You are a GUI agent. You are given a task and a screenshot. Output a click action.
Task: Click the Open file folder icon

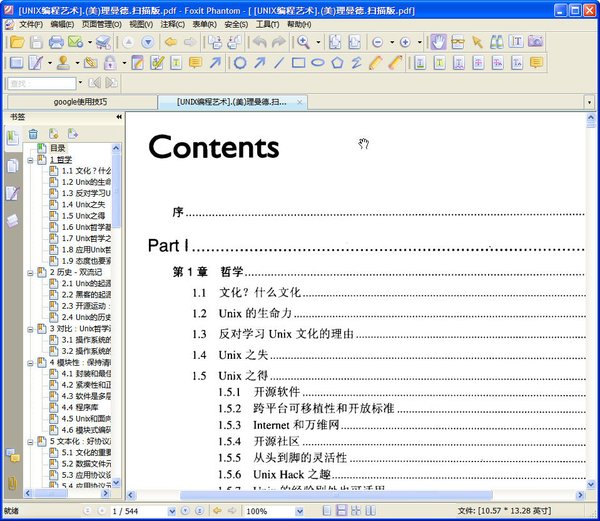point(16,42)
